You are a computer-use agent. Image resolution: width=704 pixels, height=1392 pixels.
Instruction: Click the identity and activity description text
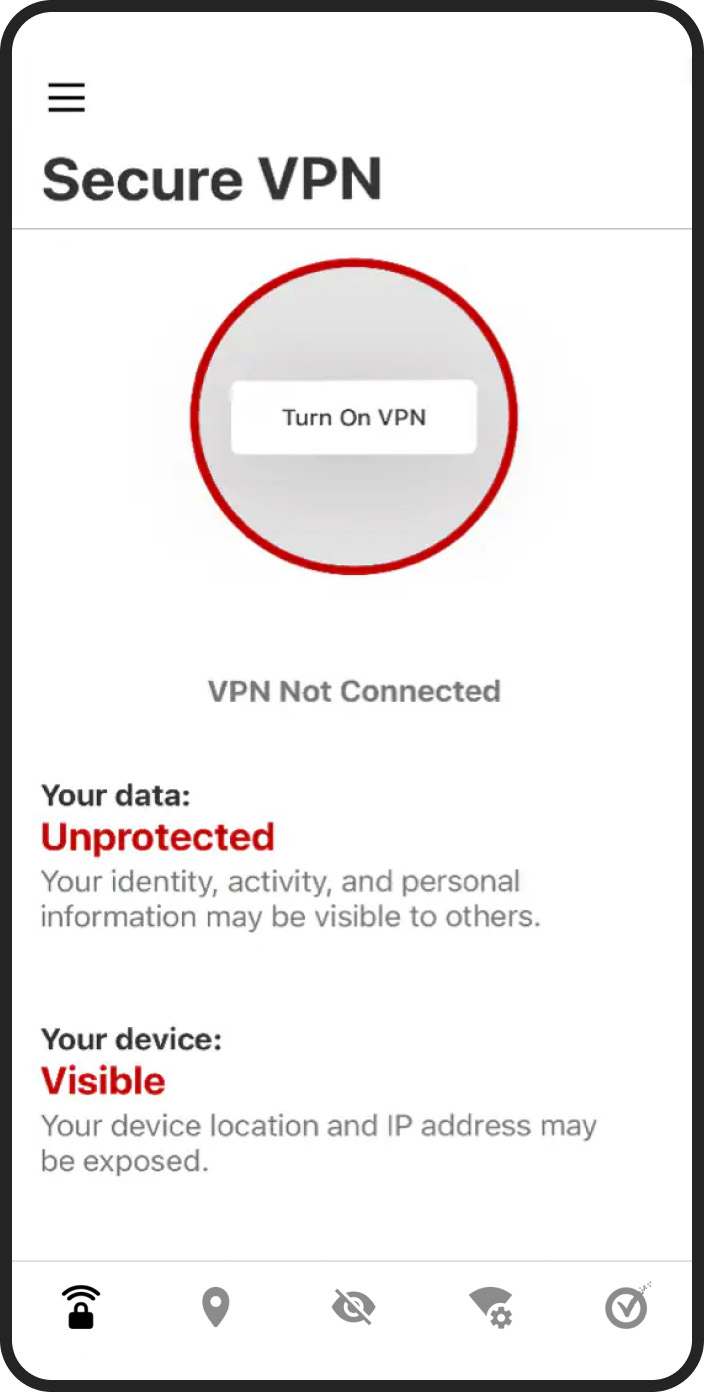pyautogui.click(x=291, y=899)
